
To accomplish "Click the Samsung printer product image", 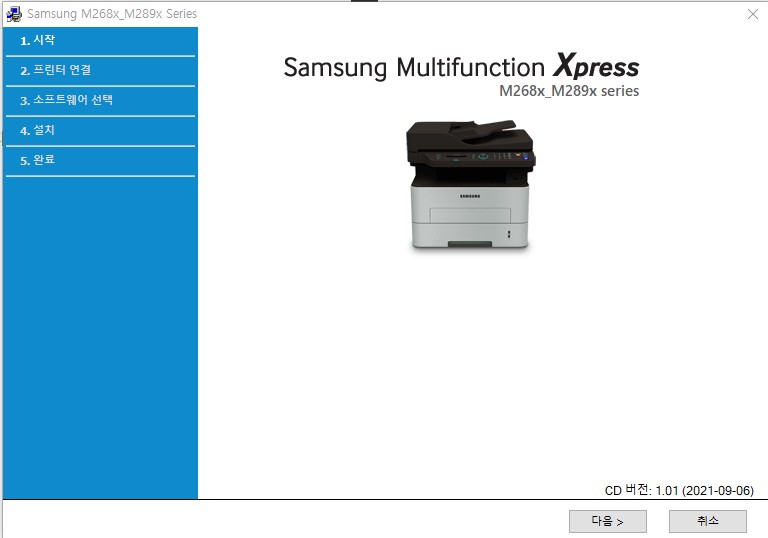I will [470, 185].
